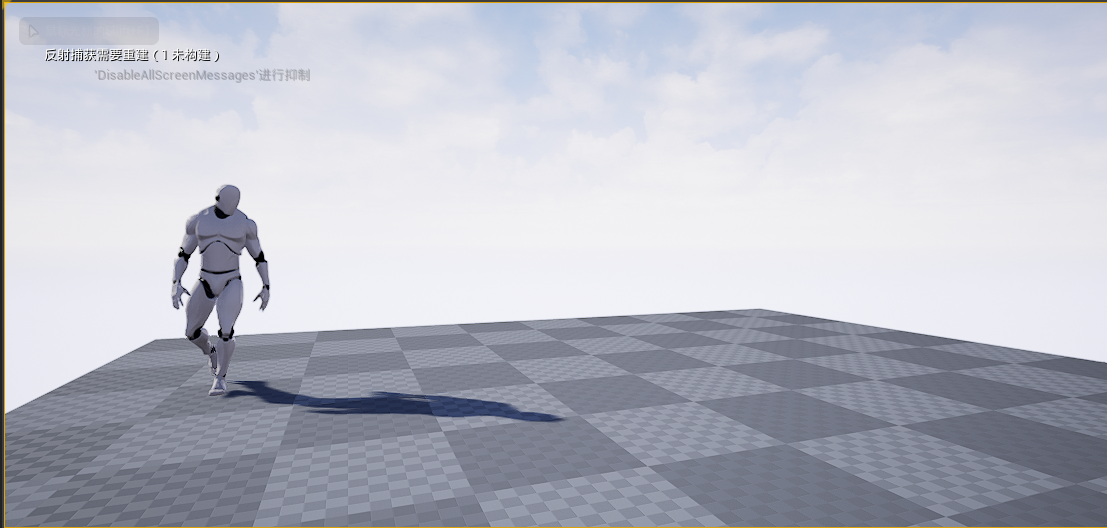Select the mannequin's hand on the left
Viewport: 1107px width, 528px height.
[179, 295]
